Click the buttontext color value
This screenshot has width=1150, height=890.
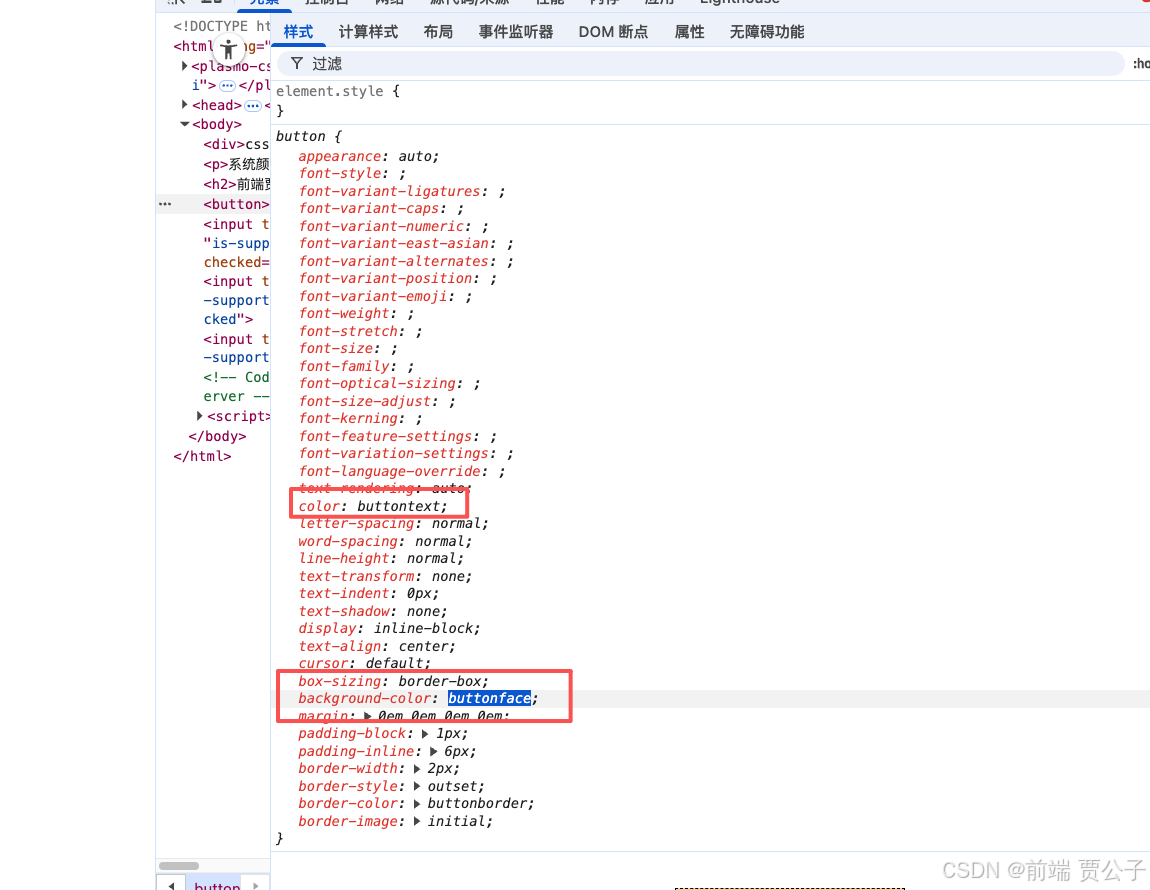pyautogui.click(x=398, y=506)
